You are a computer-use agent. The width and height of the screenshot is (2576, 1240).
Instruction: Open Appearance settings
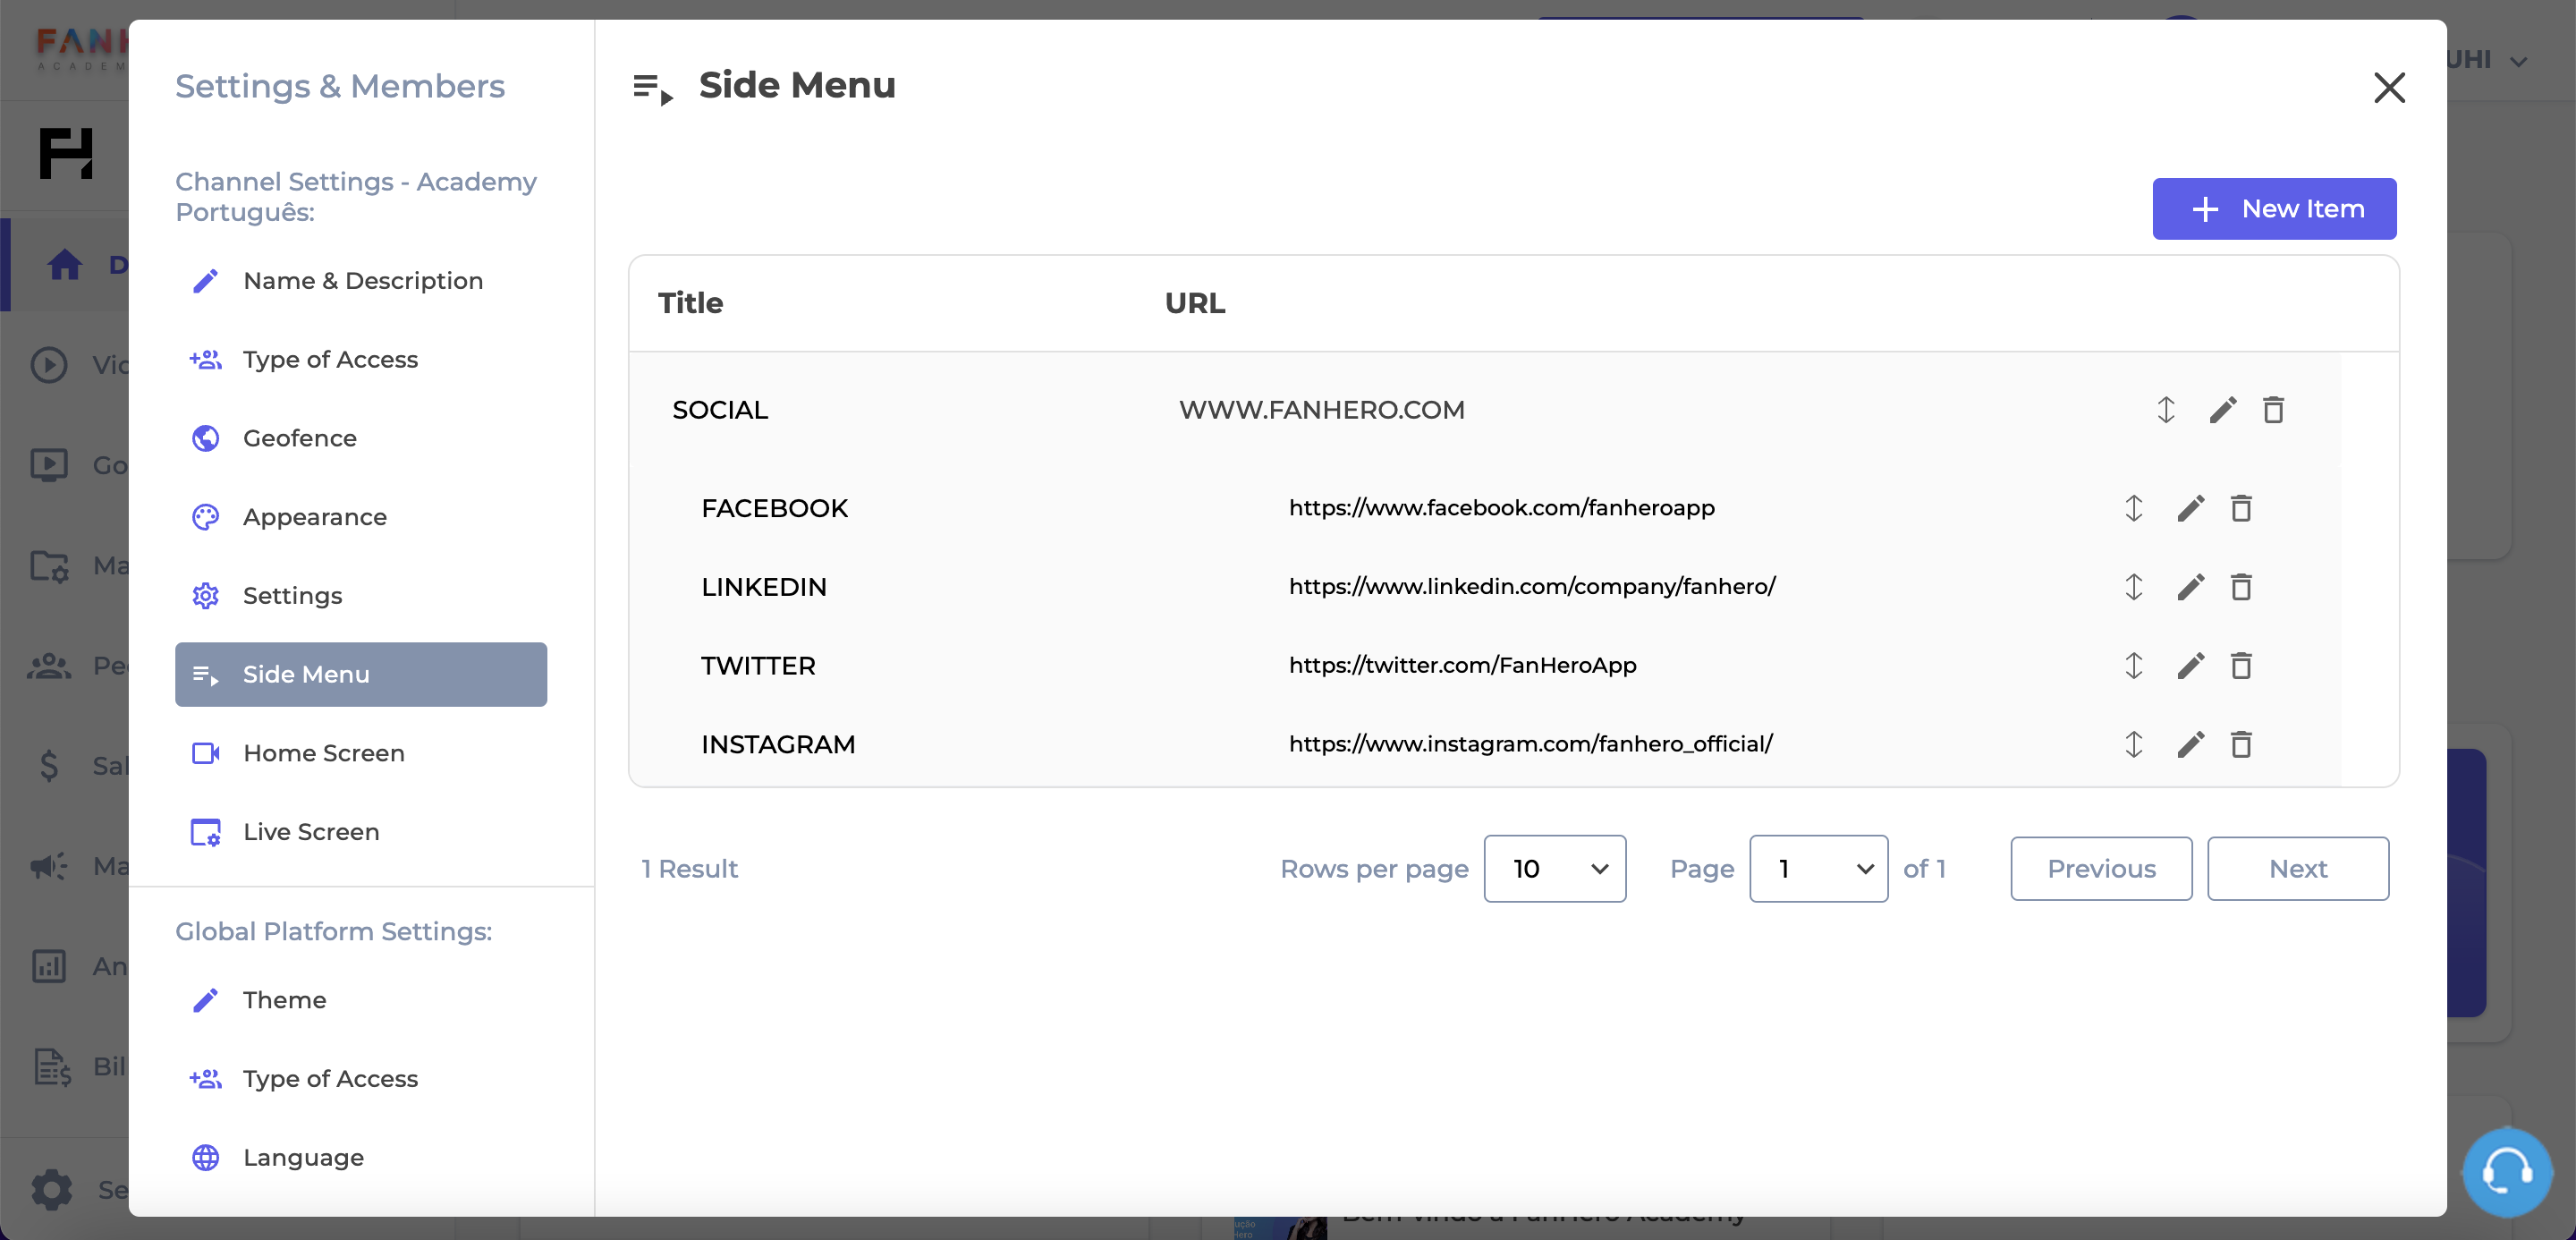[x=361, y=517]
